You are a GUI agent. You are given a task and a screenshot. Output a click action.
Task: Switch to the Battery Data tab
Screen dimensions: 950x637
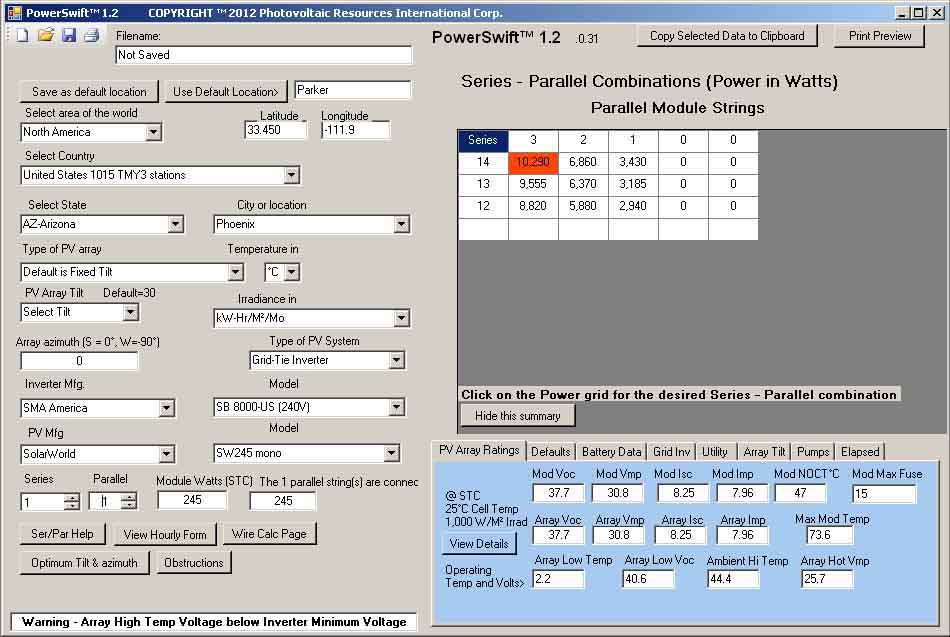[x=611, y=452]
